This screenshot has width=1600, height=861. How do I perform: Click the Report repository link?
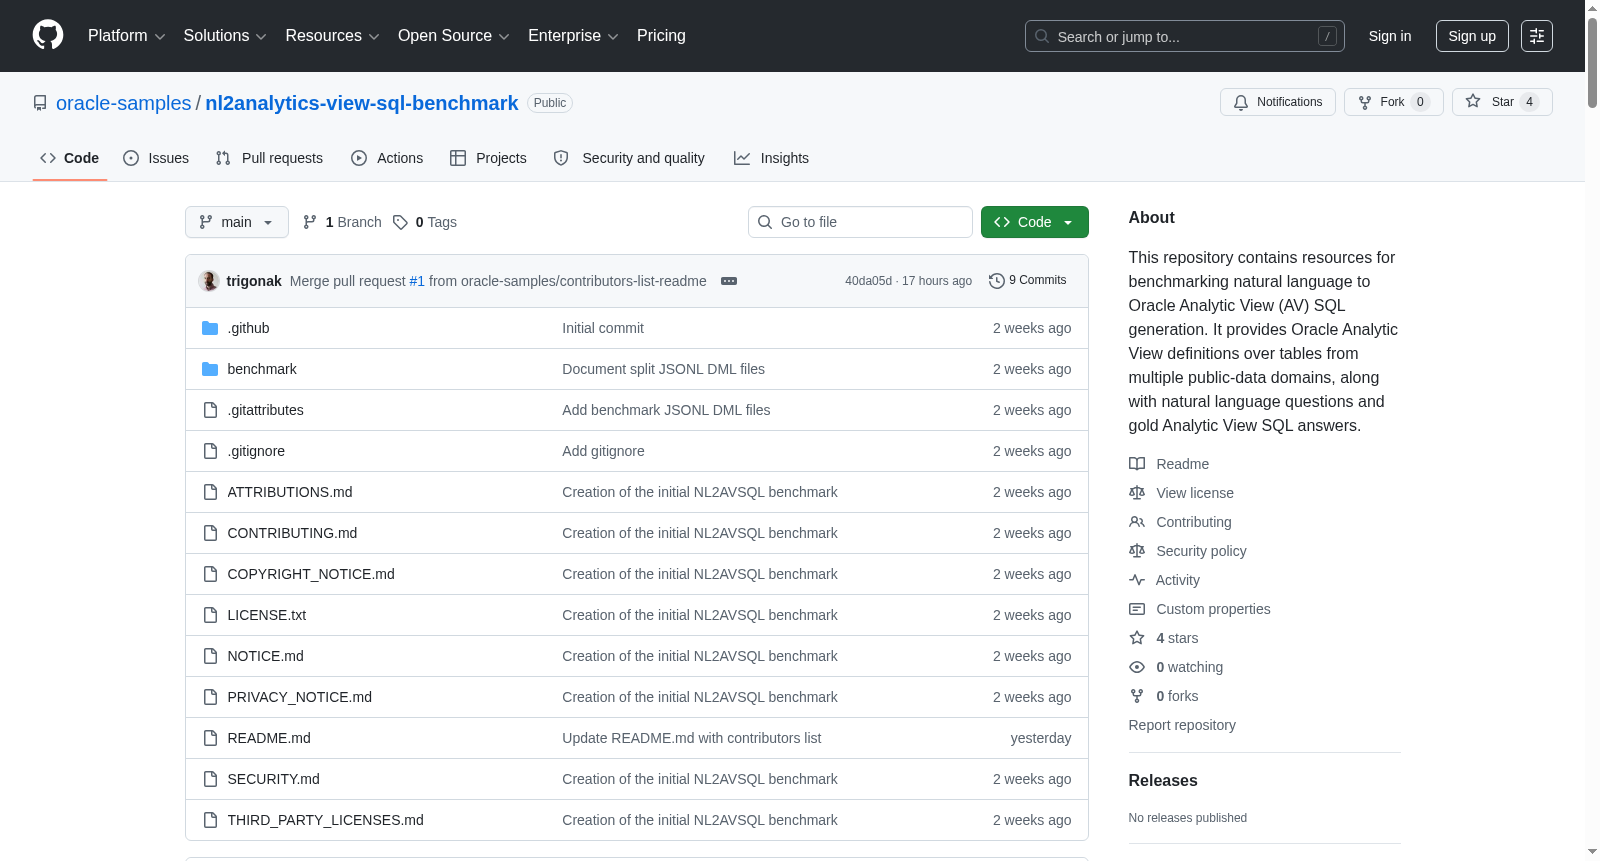click(x=1182, y=725)
